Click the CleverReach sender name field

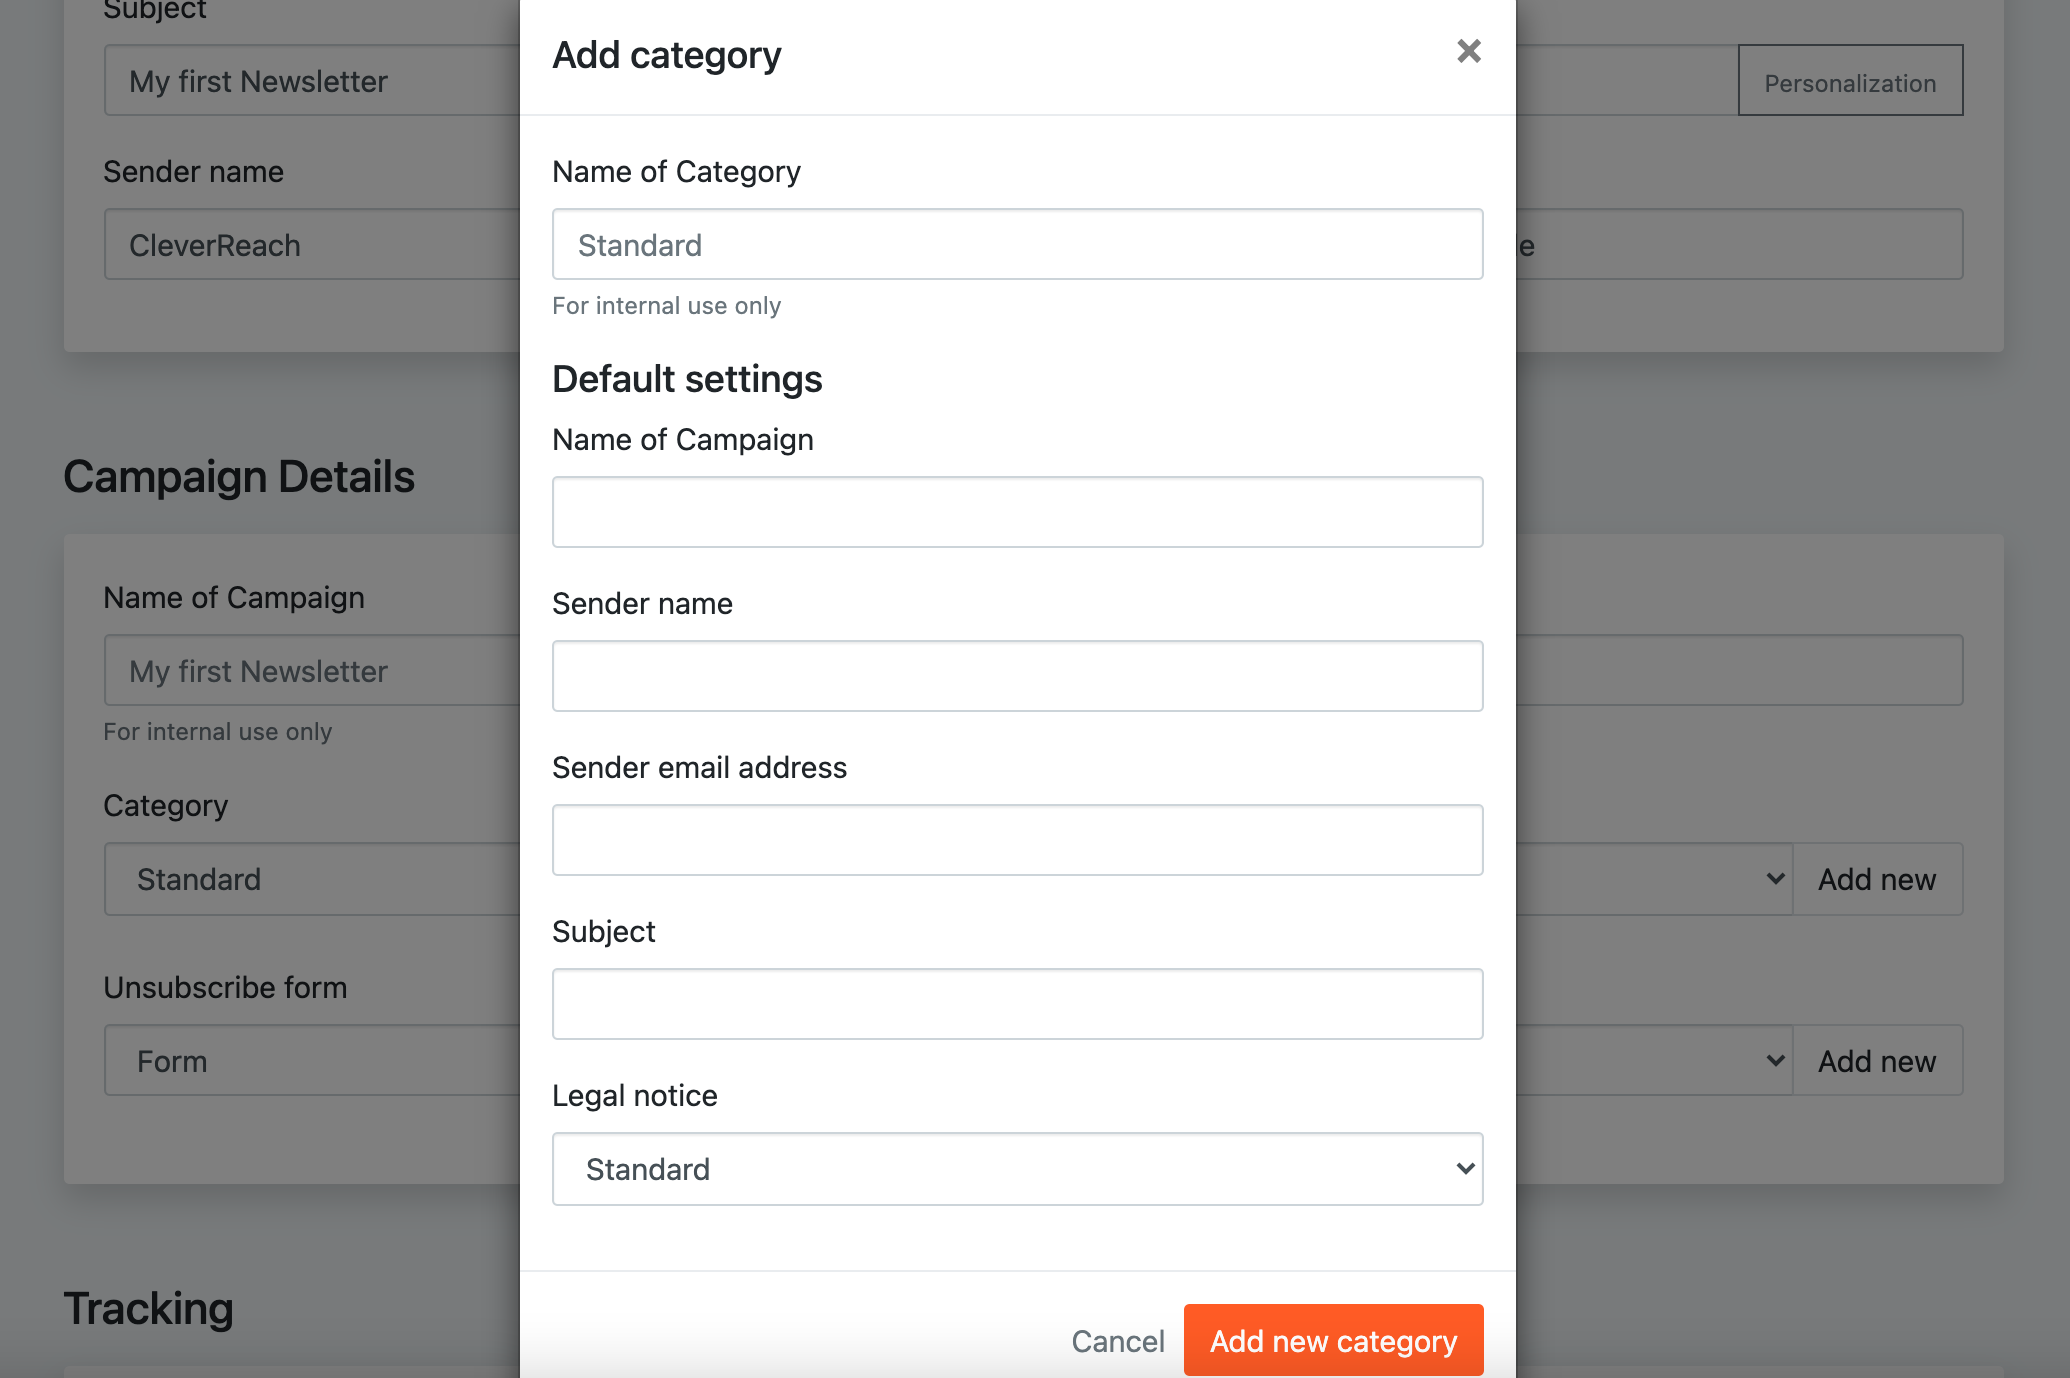312,245
